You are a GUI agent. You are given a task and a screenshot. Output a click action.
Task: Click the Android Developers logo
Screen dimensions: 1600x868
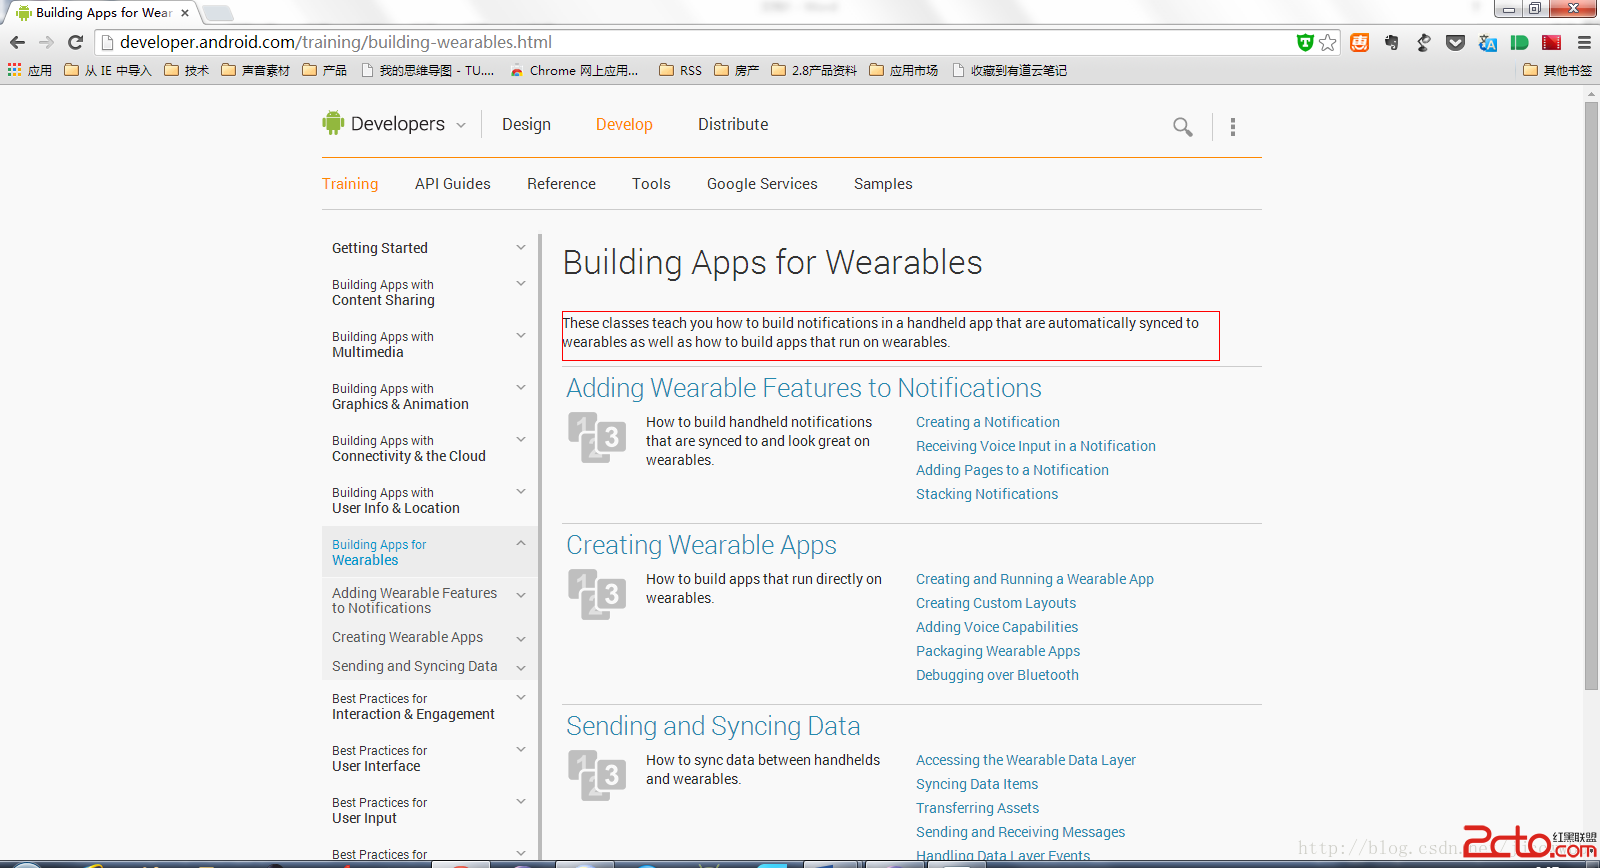point(333,123)
